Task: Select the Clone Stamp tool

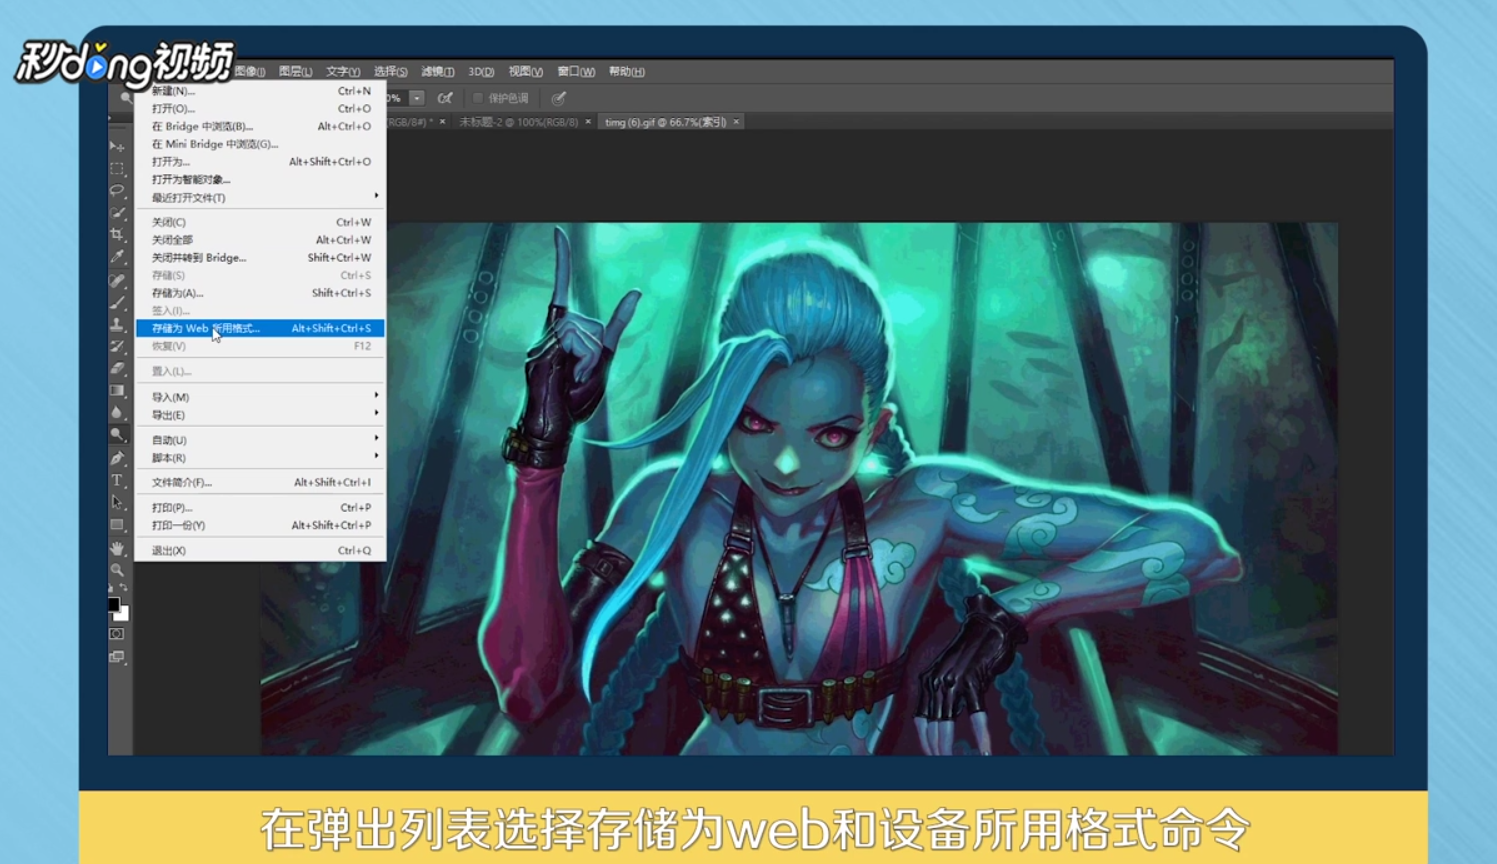Action: [117, 325]
